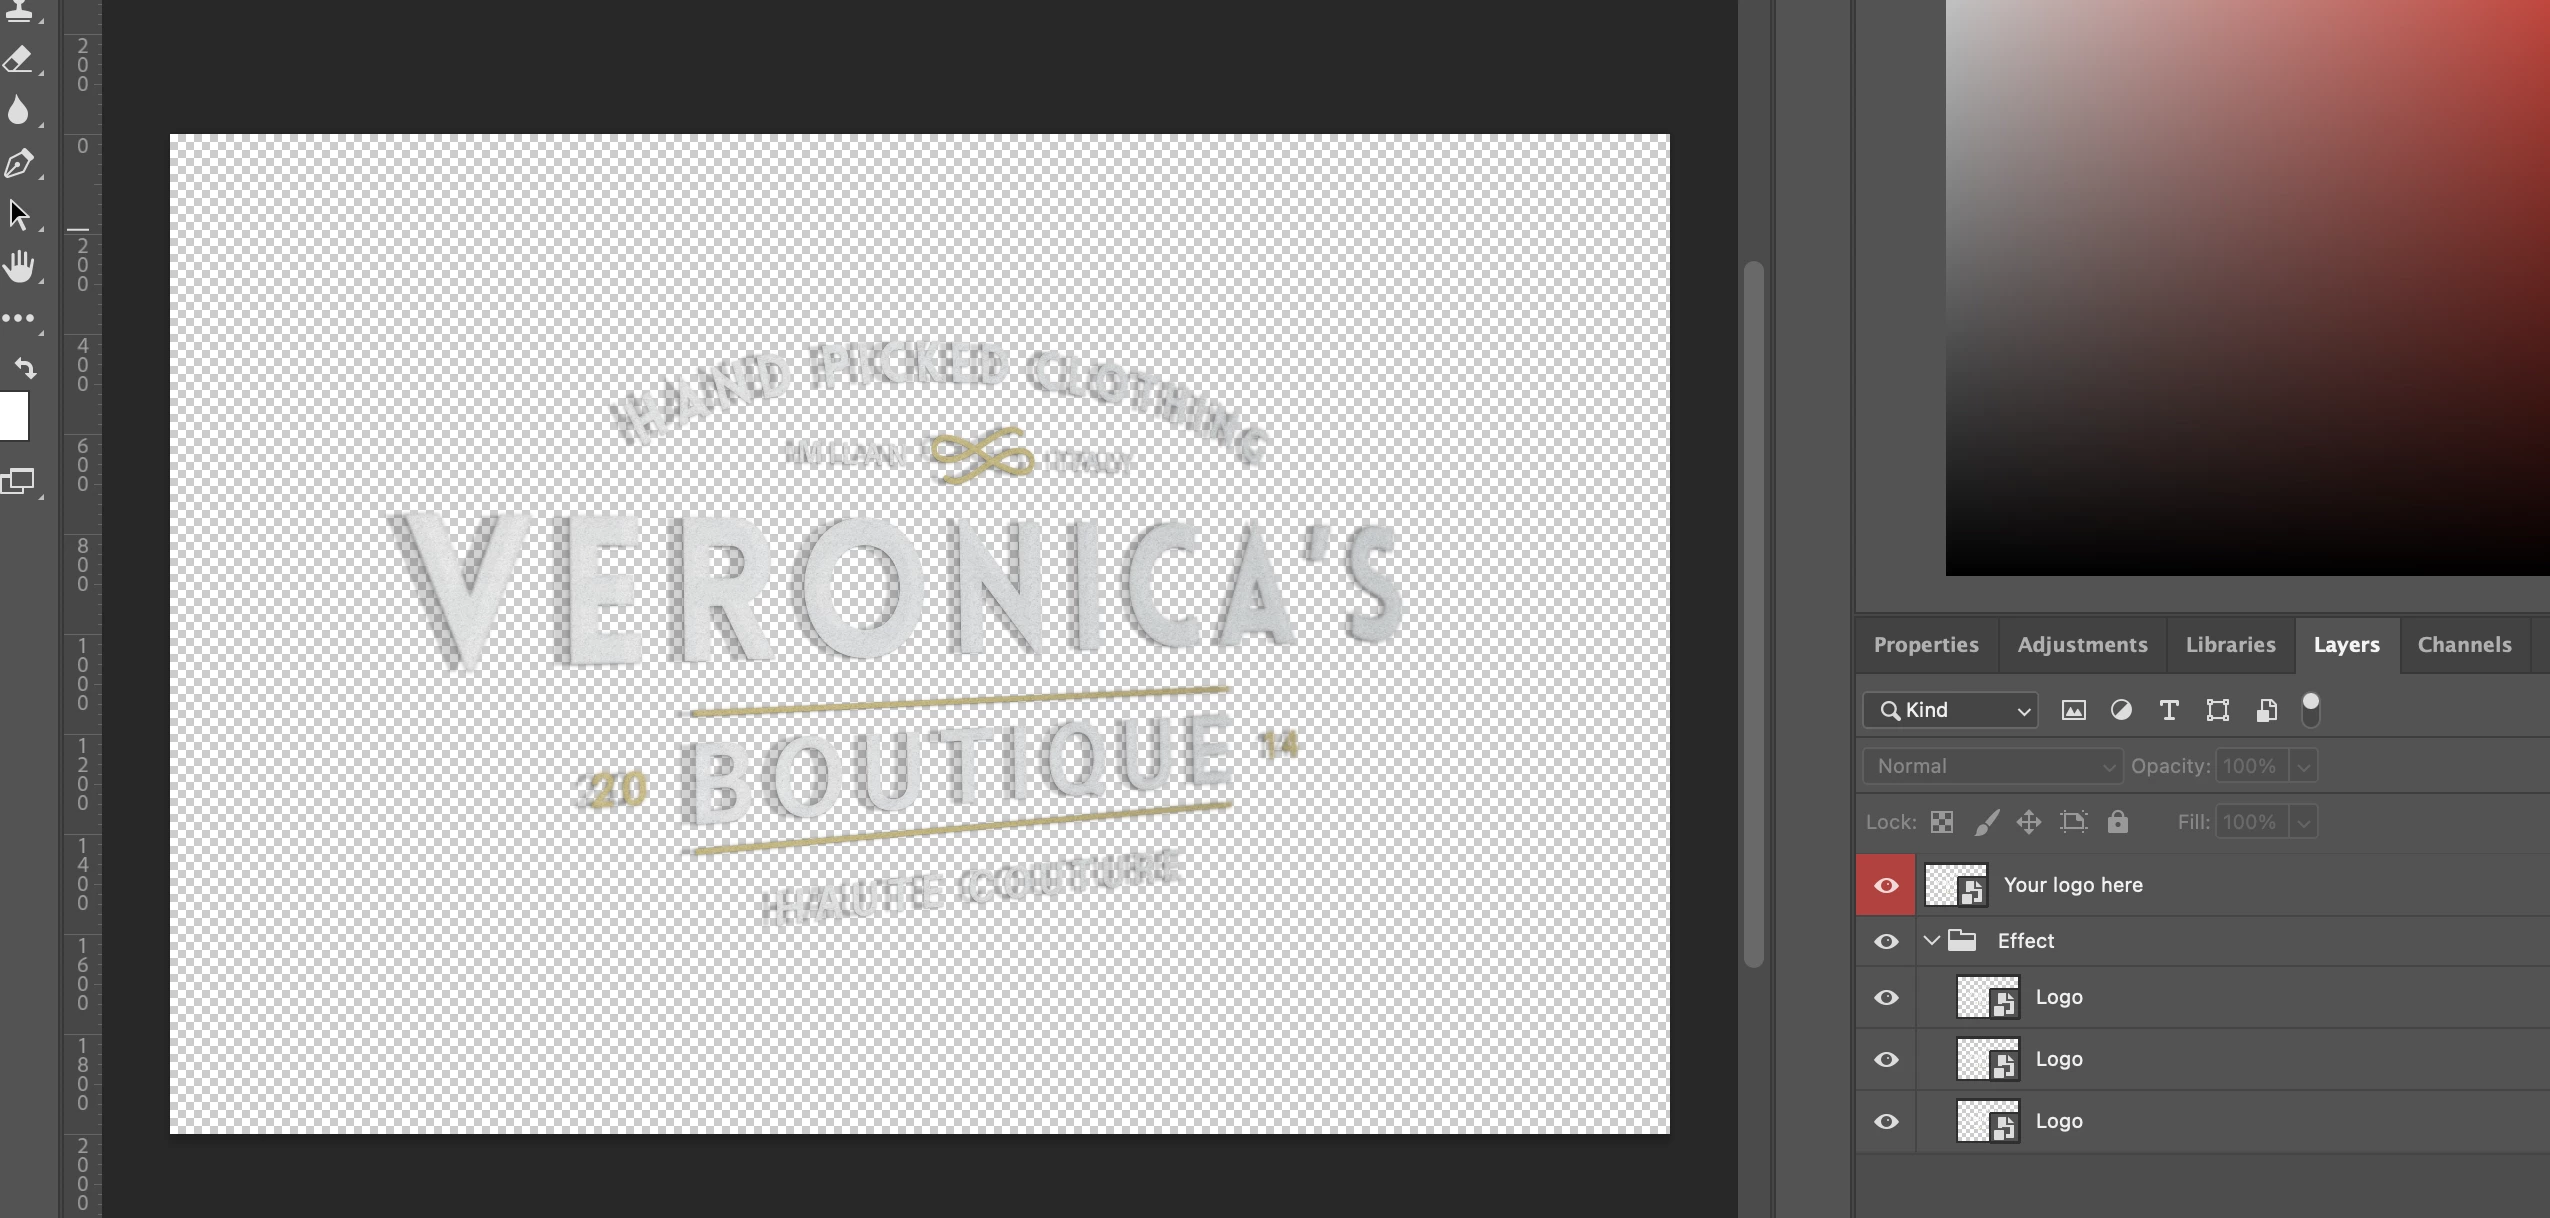Turn layer filtering on or off
This screenshot has height=1218, width=2550.
pos(2310,708)
